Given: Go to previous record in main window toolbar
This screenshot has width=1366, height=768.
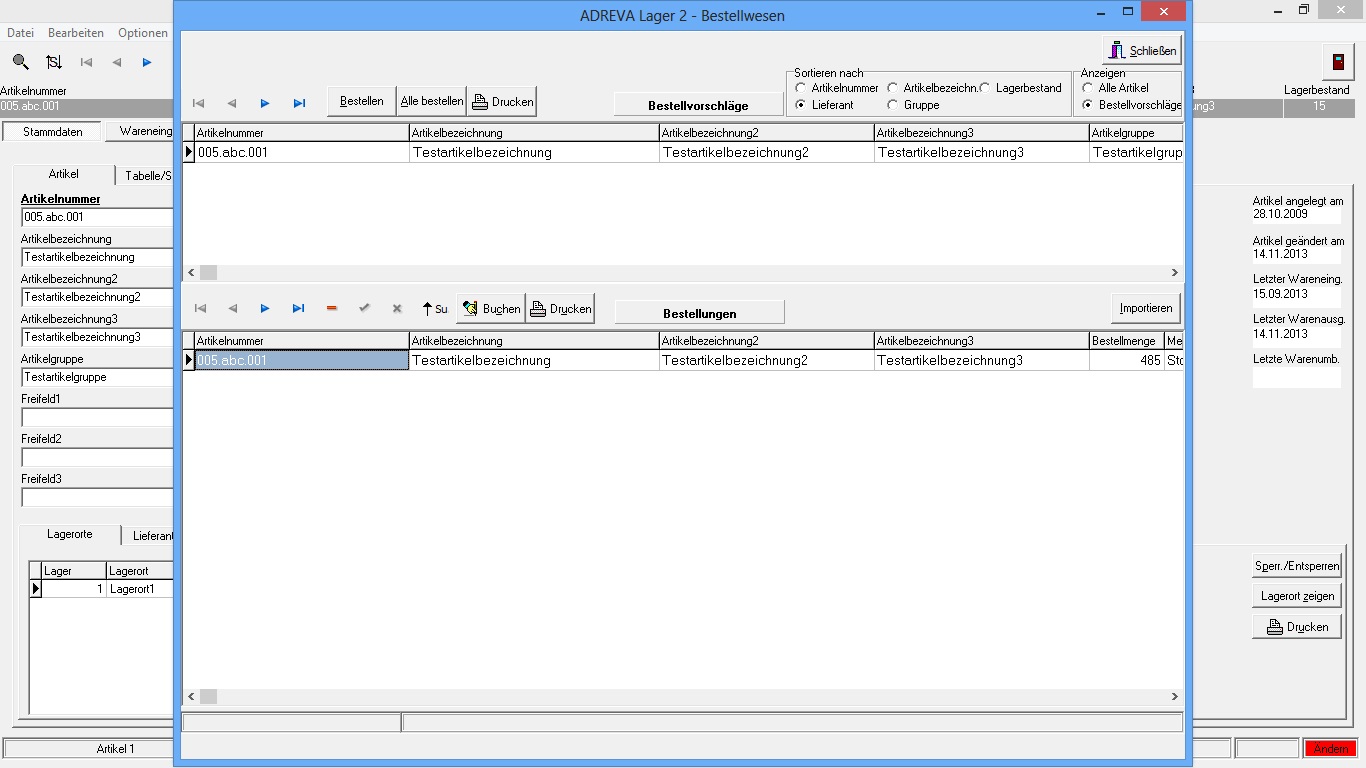Looking at the screenshot, I should [117, 62].
